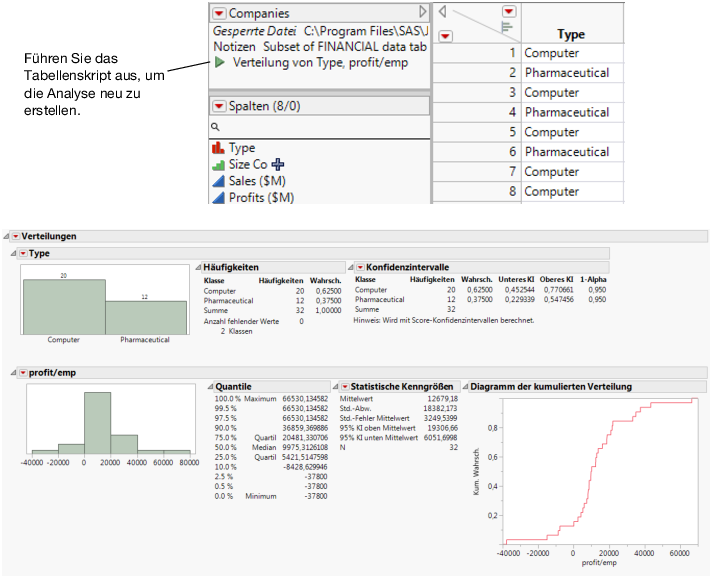Open the Type red triangle menu
Screen dimensions: 712x578
23,253
